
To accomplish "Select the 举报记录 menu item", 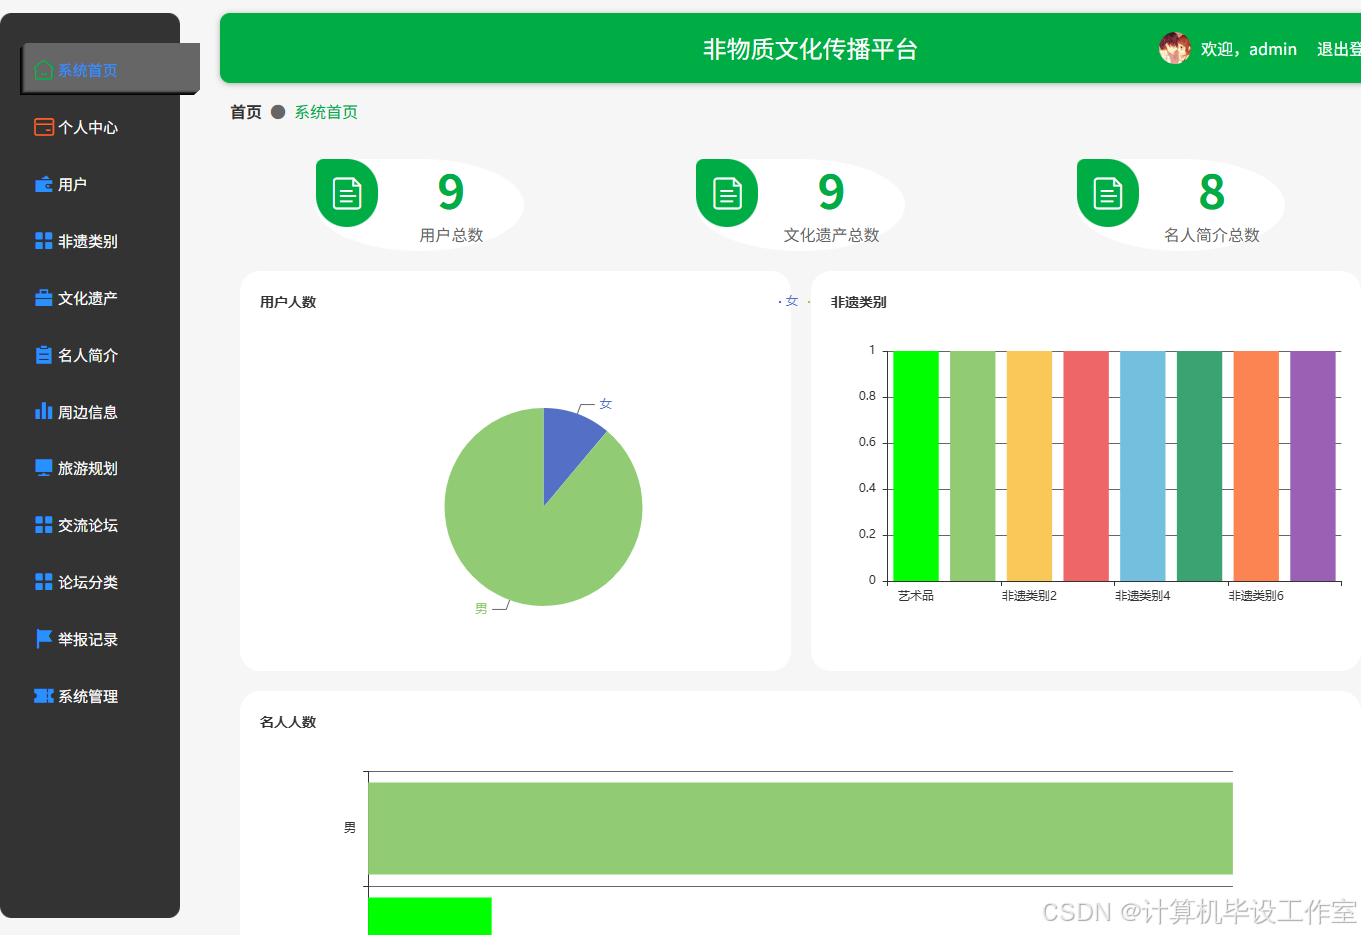I will [x=90, y=639].
